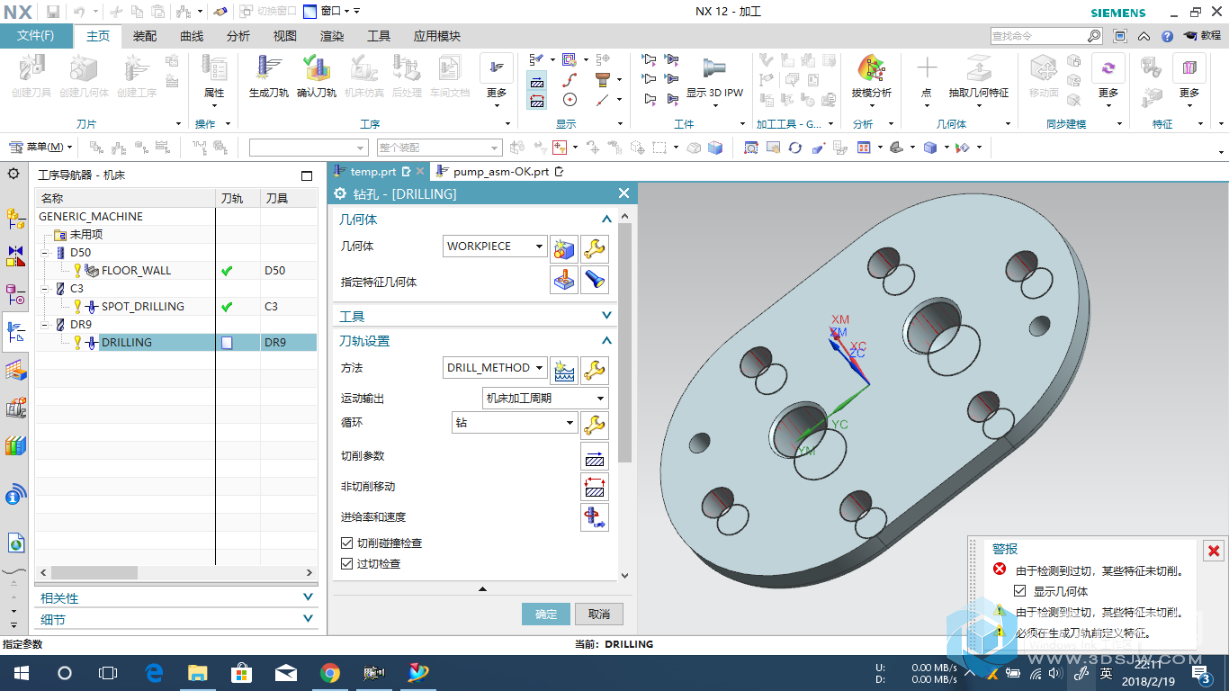
Task: Open Chrome from the Windows taskbar
Action: [330, 673]
